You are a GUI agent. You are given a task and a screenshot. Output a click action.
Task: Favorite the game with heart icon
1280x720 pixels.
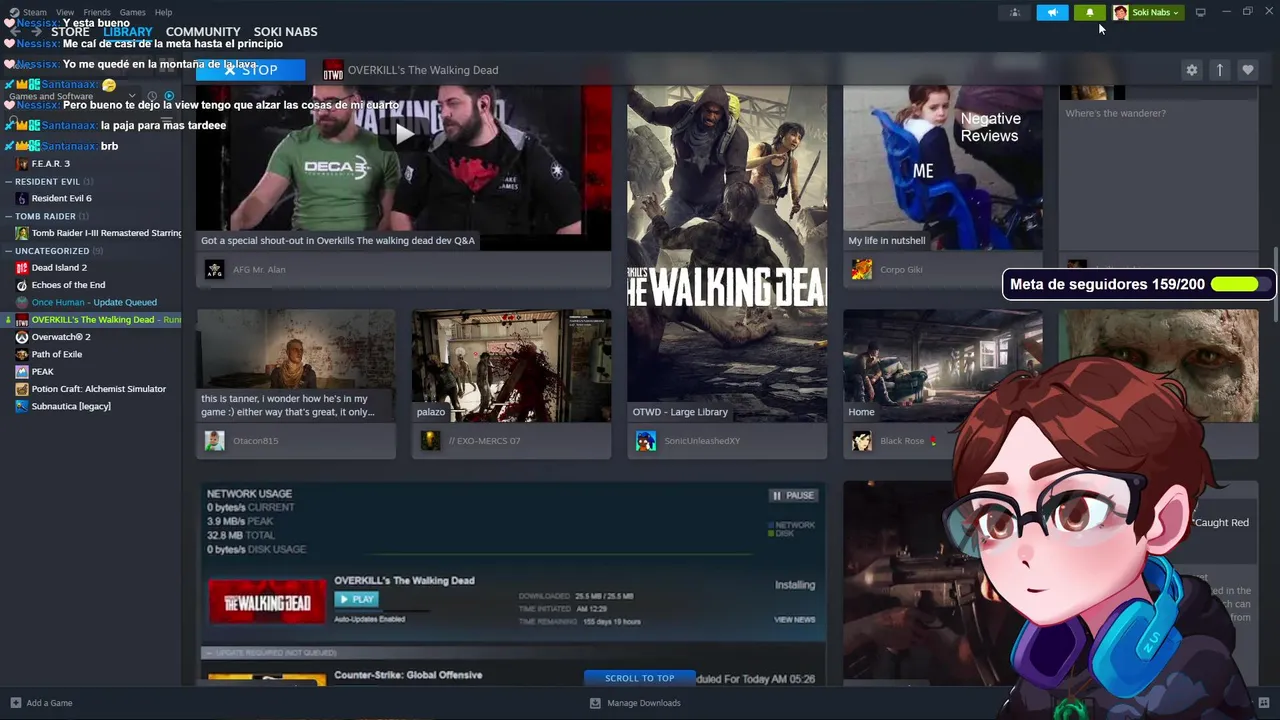pyautogui.click(x=1247, y=70)
